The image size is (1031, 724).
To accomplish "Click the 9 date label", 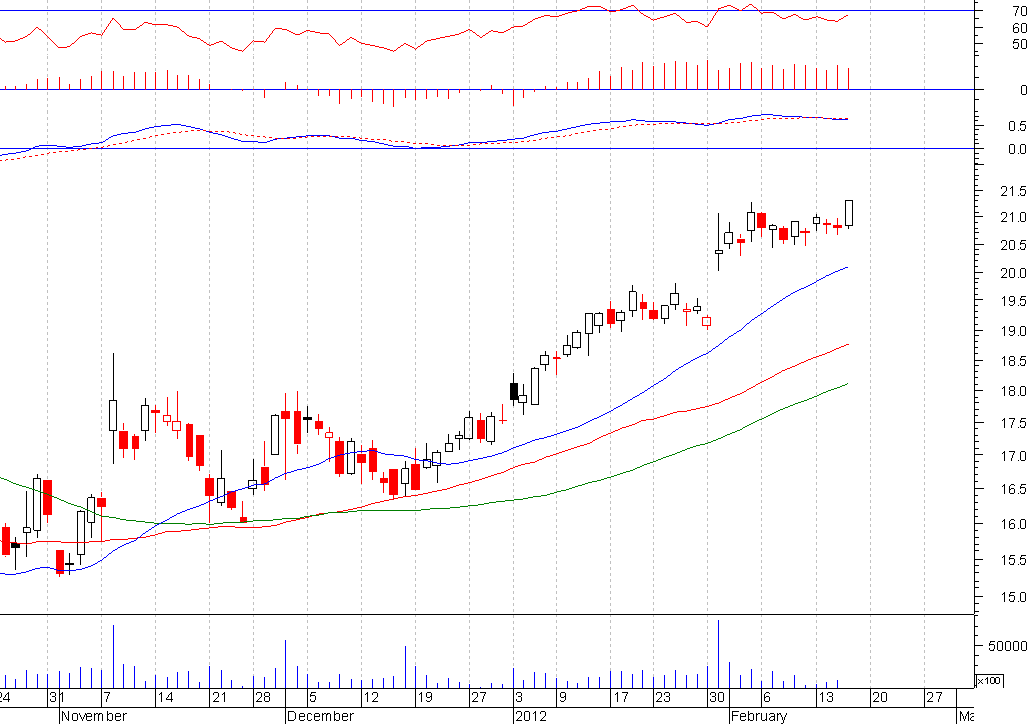I will 563,697.
